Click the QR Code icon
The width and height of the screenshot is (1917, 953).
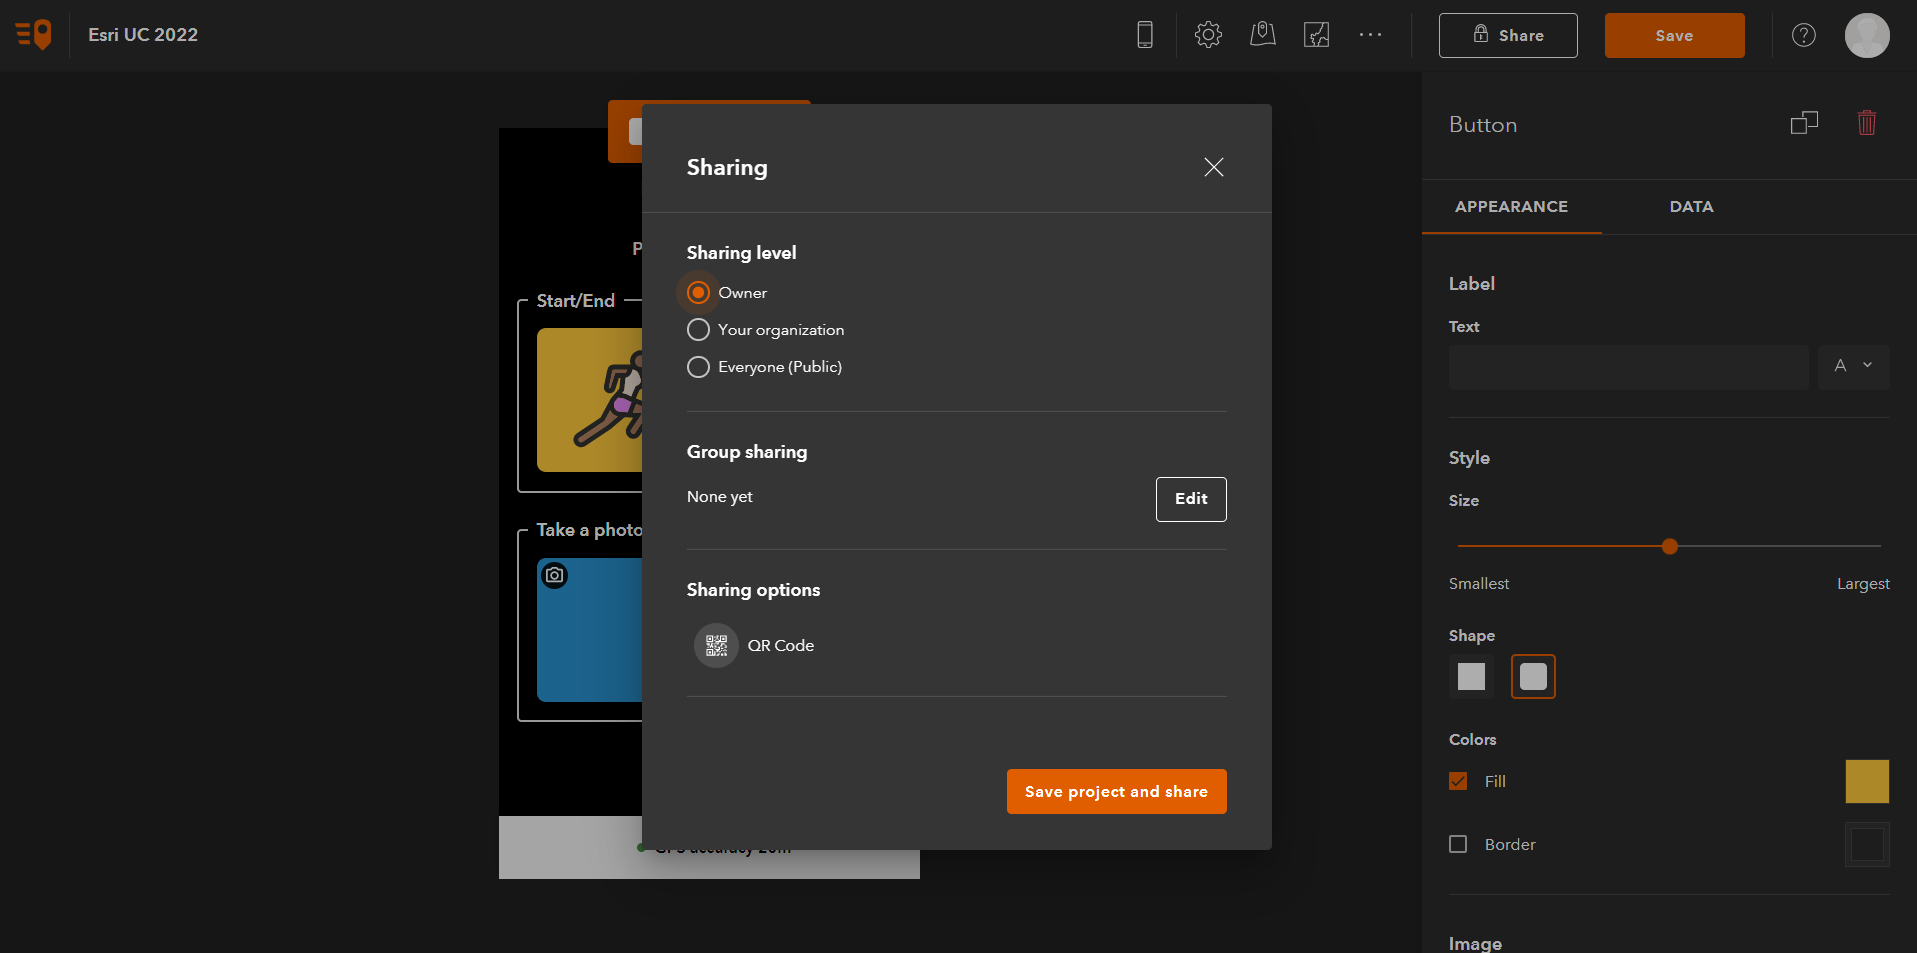(x=716, y=646)
